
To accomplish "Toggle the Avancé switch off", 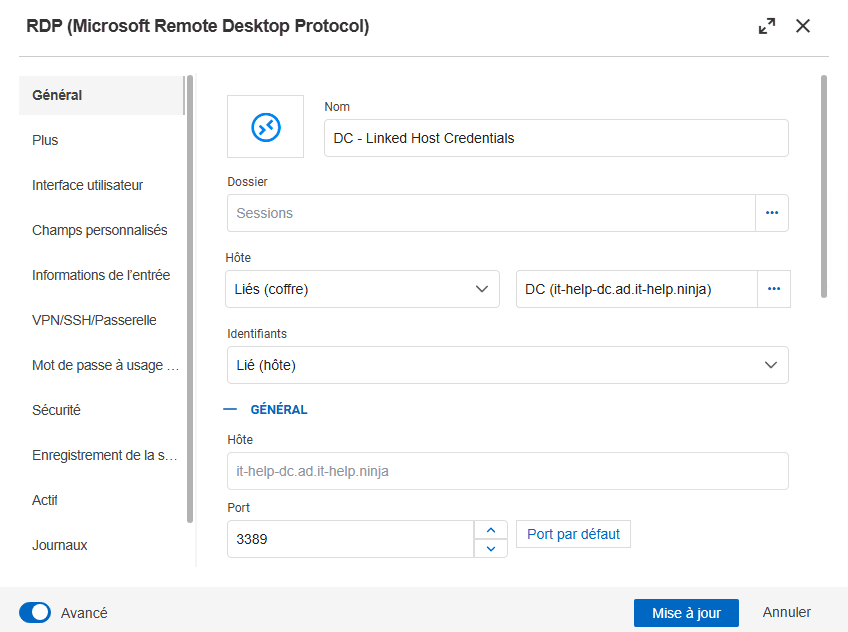I will pos(35,612).
